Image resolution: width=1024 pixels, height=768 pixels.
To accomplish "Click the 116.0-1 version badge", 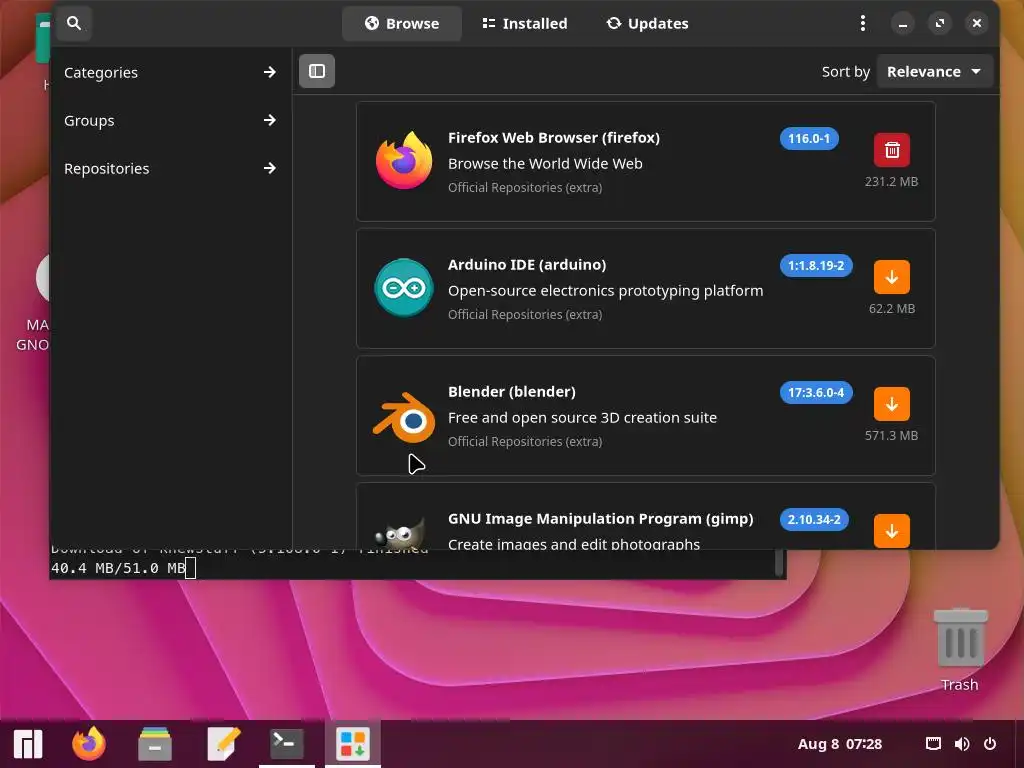I will [x=808, y=138].
